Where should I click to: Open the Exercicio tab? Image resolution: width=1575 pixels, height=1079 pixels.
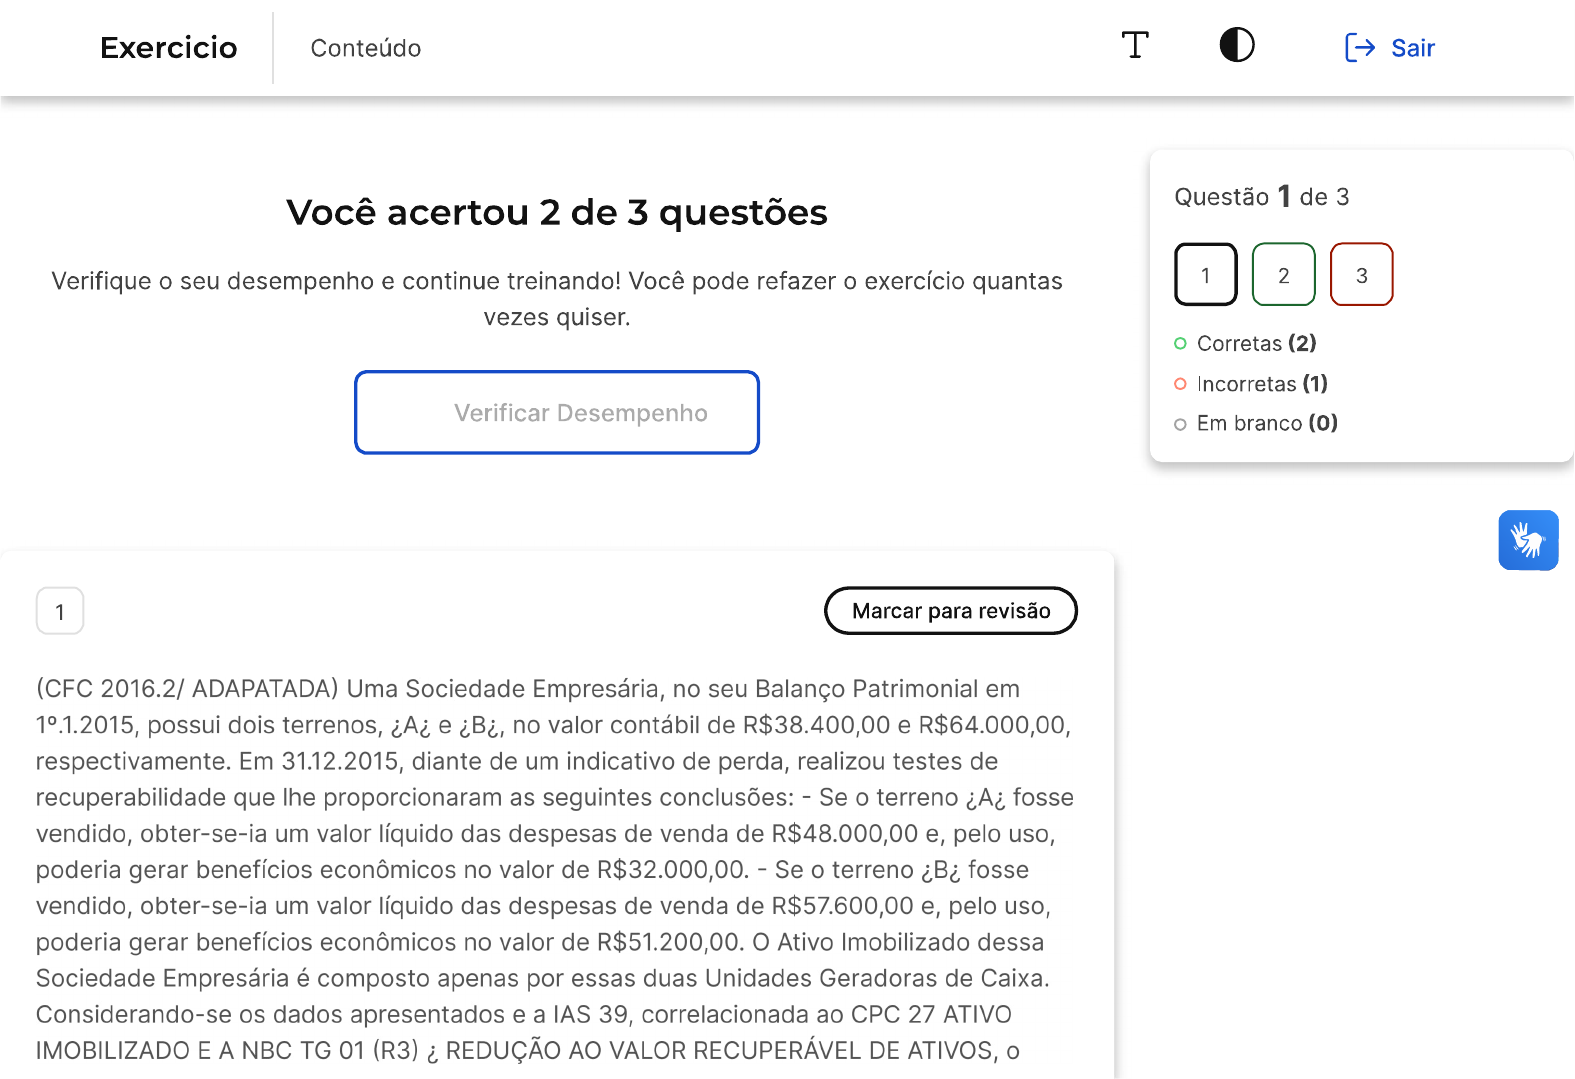pyautogui.click(x=169, y=48)
